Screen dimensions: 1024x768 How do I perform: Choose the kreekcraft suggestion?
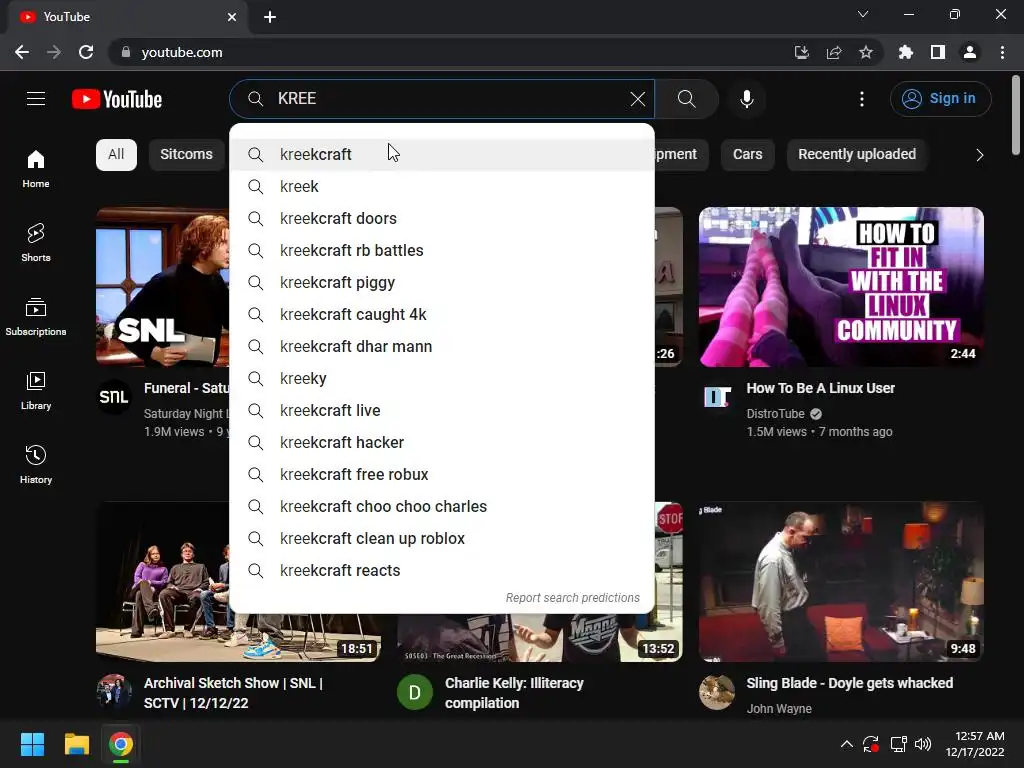pyautogui.click(x=442, y=155)
